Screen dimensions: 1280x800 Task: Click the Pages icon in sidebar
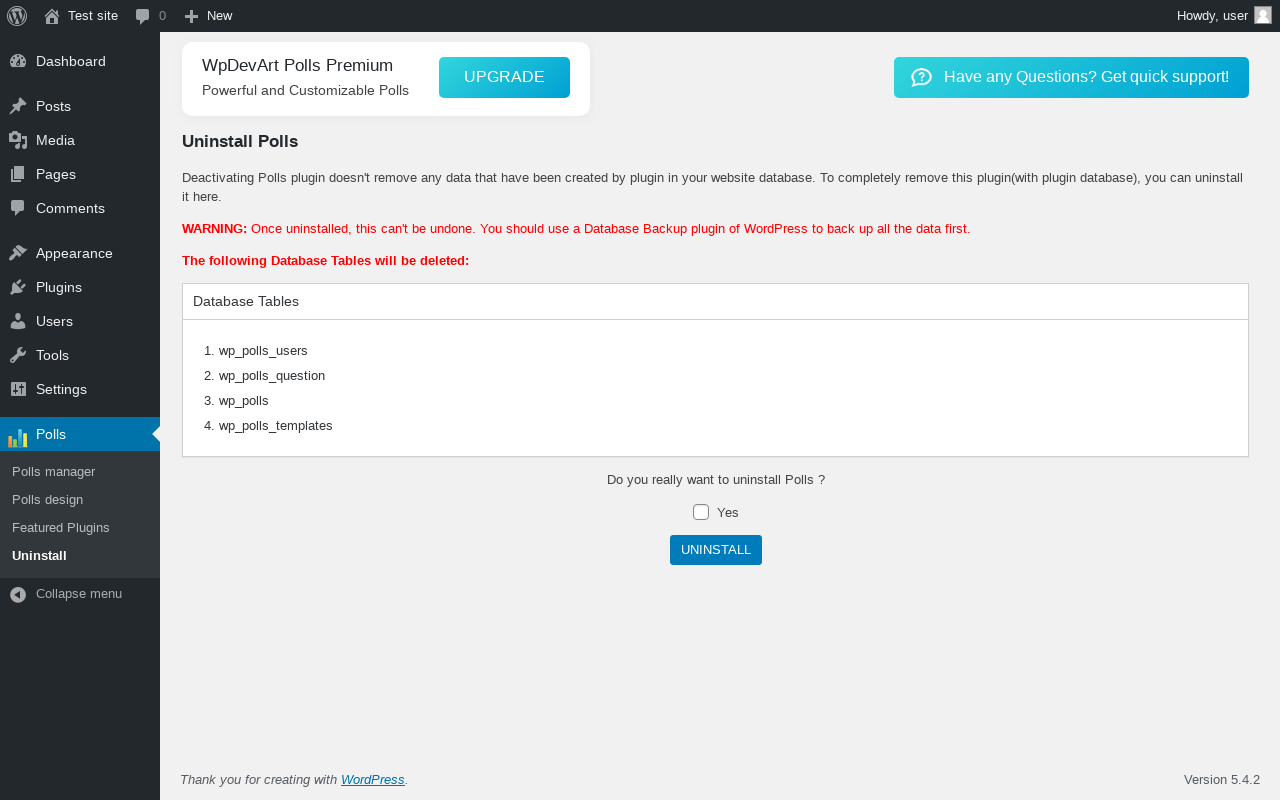coord(18,174)
